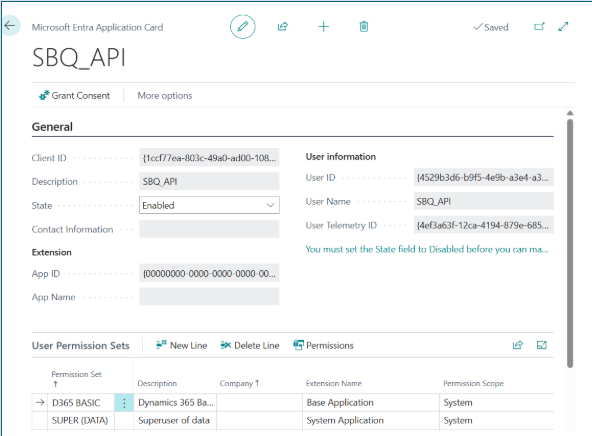Open the three-dot menu for D365 BASIC row

point(124,403)
